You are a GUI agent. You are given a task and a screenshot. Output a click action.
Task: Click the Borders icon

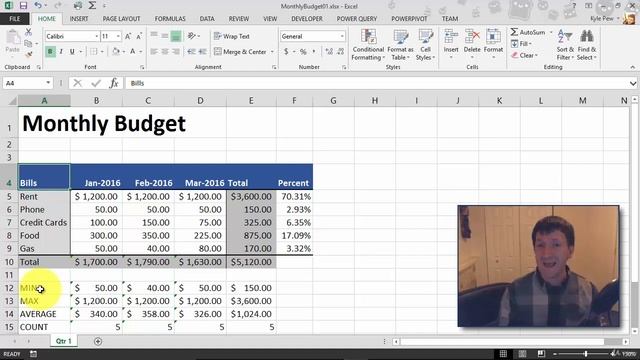[x=93, y=51]
